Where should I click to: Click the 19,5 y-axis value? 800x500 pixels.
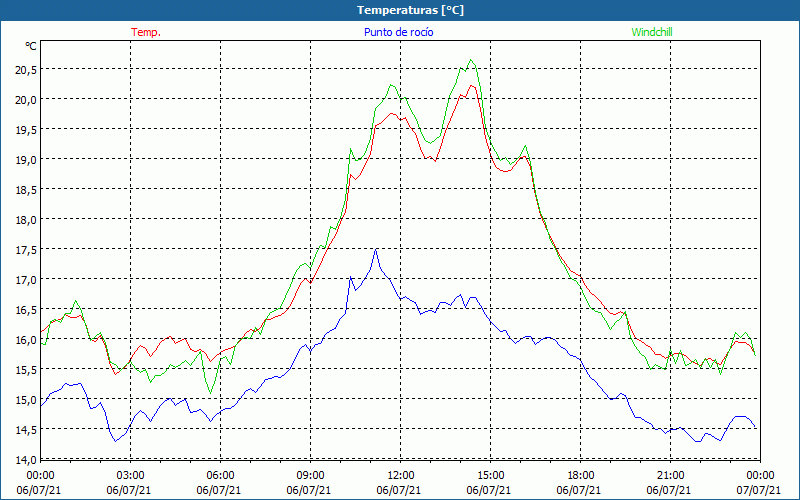click(x=26, y=130)
